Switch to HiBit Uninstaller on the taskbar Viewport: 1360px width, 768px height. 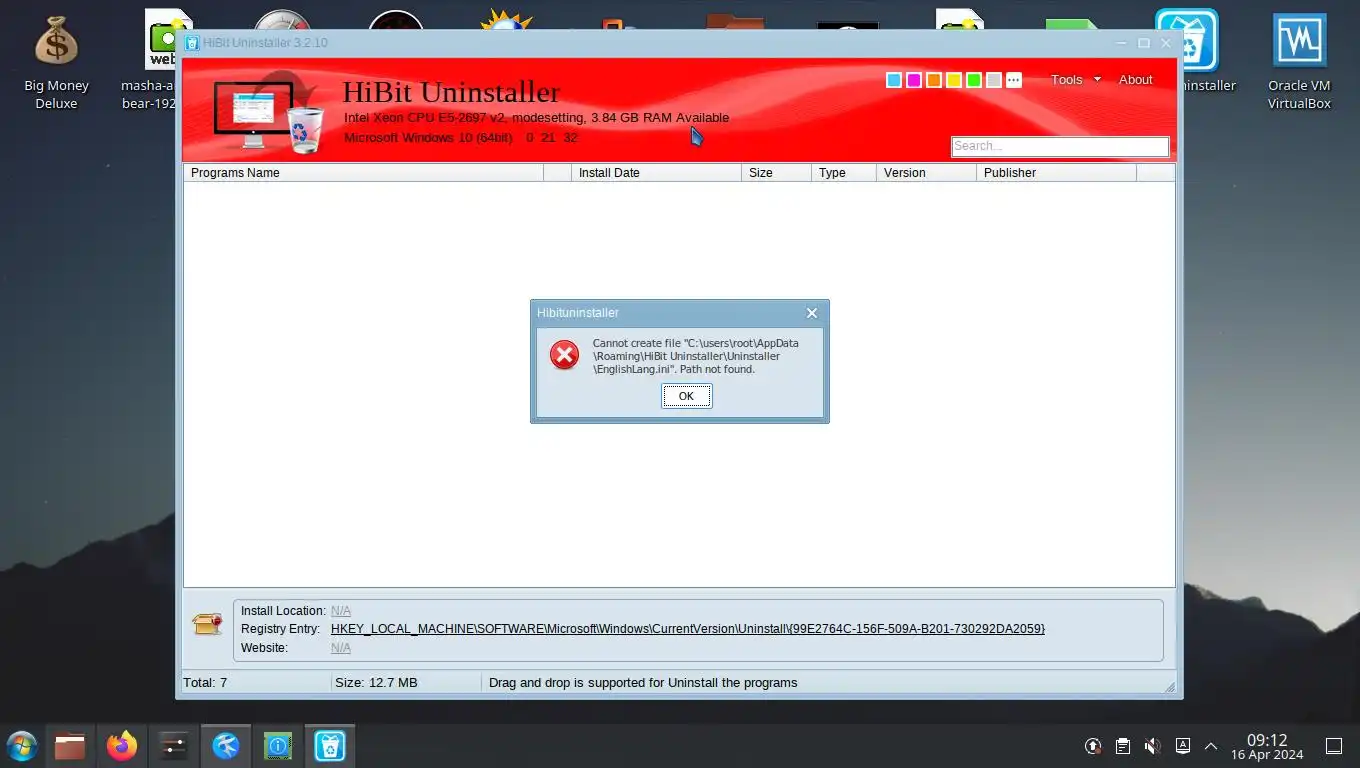click(x=330, y=746)
